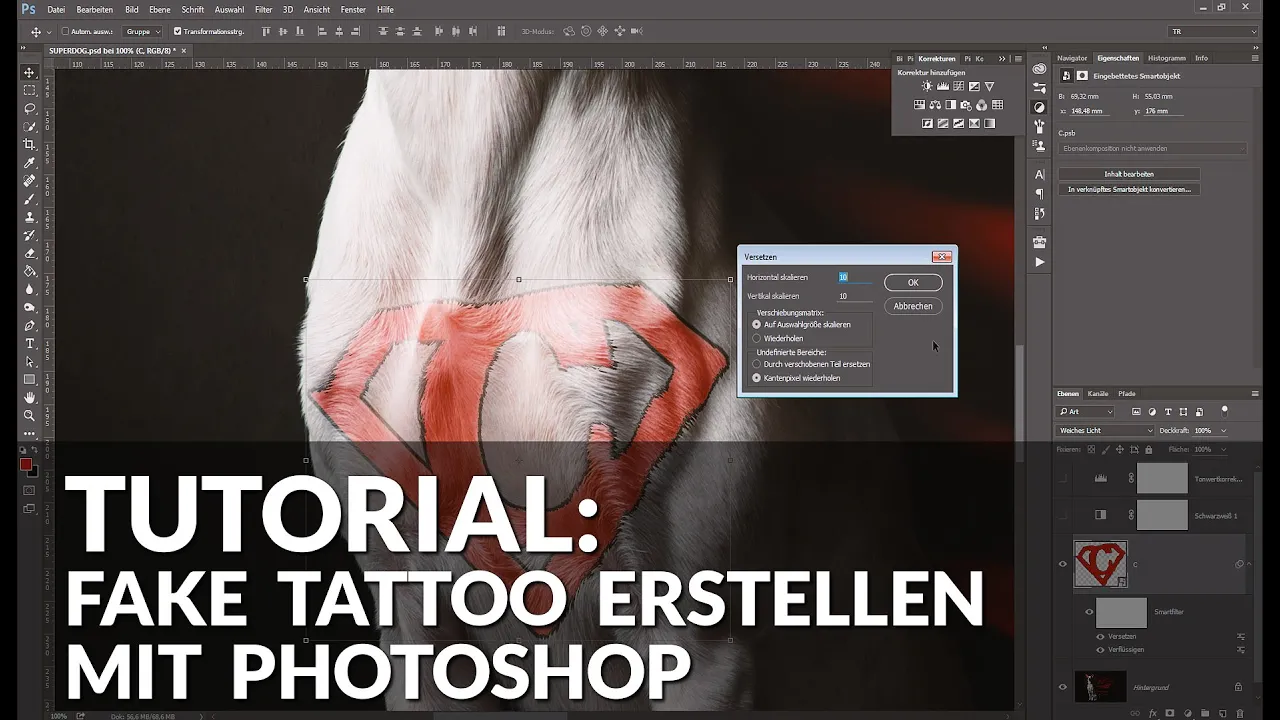Open the TR workspace switcher dropdown
The width and height of the screenshot is (1280, 720).
pos(1213,32)
